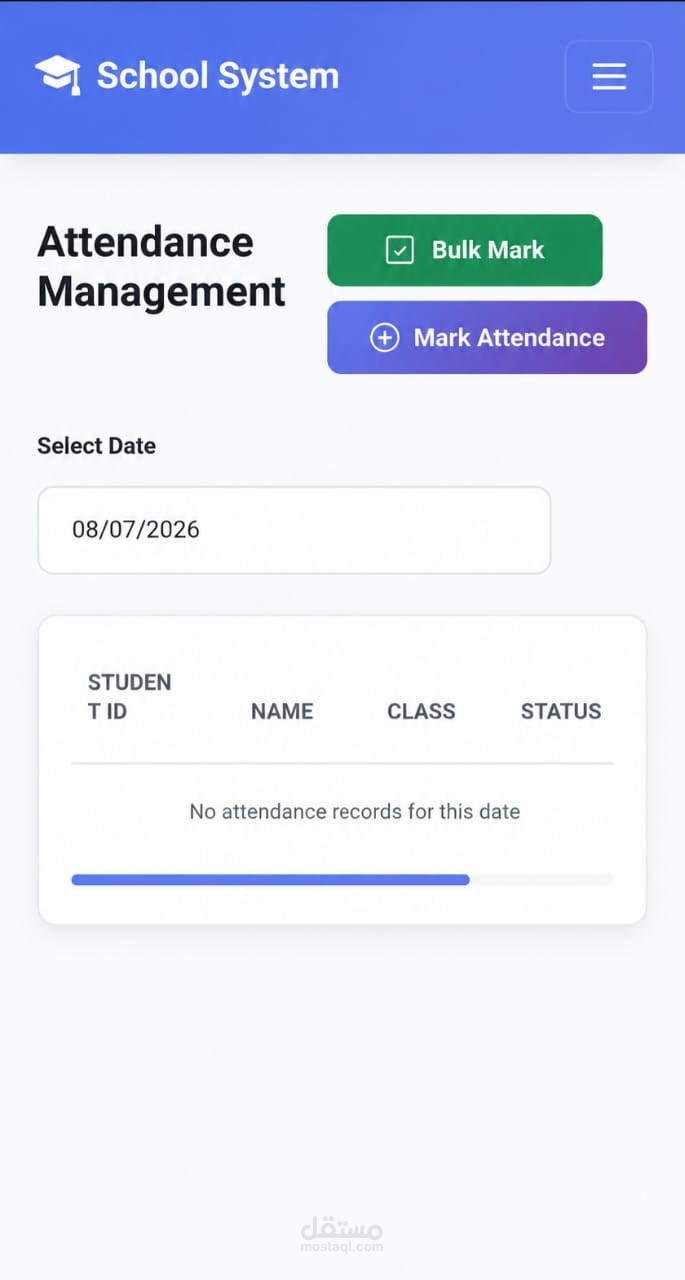The height and width of the screenshot is (1280, 685).
Task: Click the white attendance table card
Action: [x=342, y=770]
